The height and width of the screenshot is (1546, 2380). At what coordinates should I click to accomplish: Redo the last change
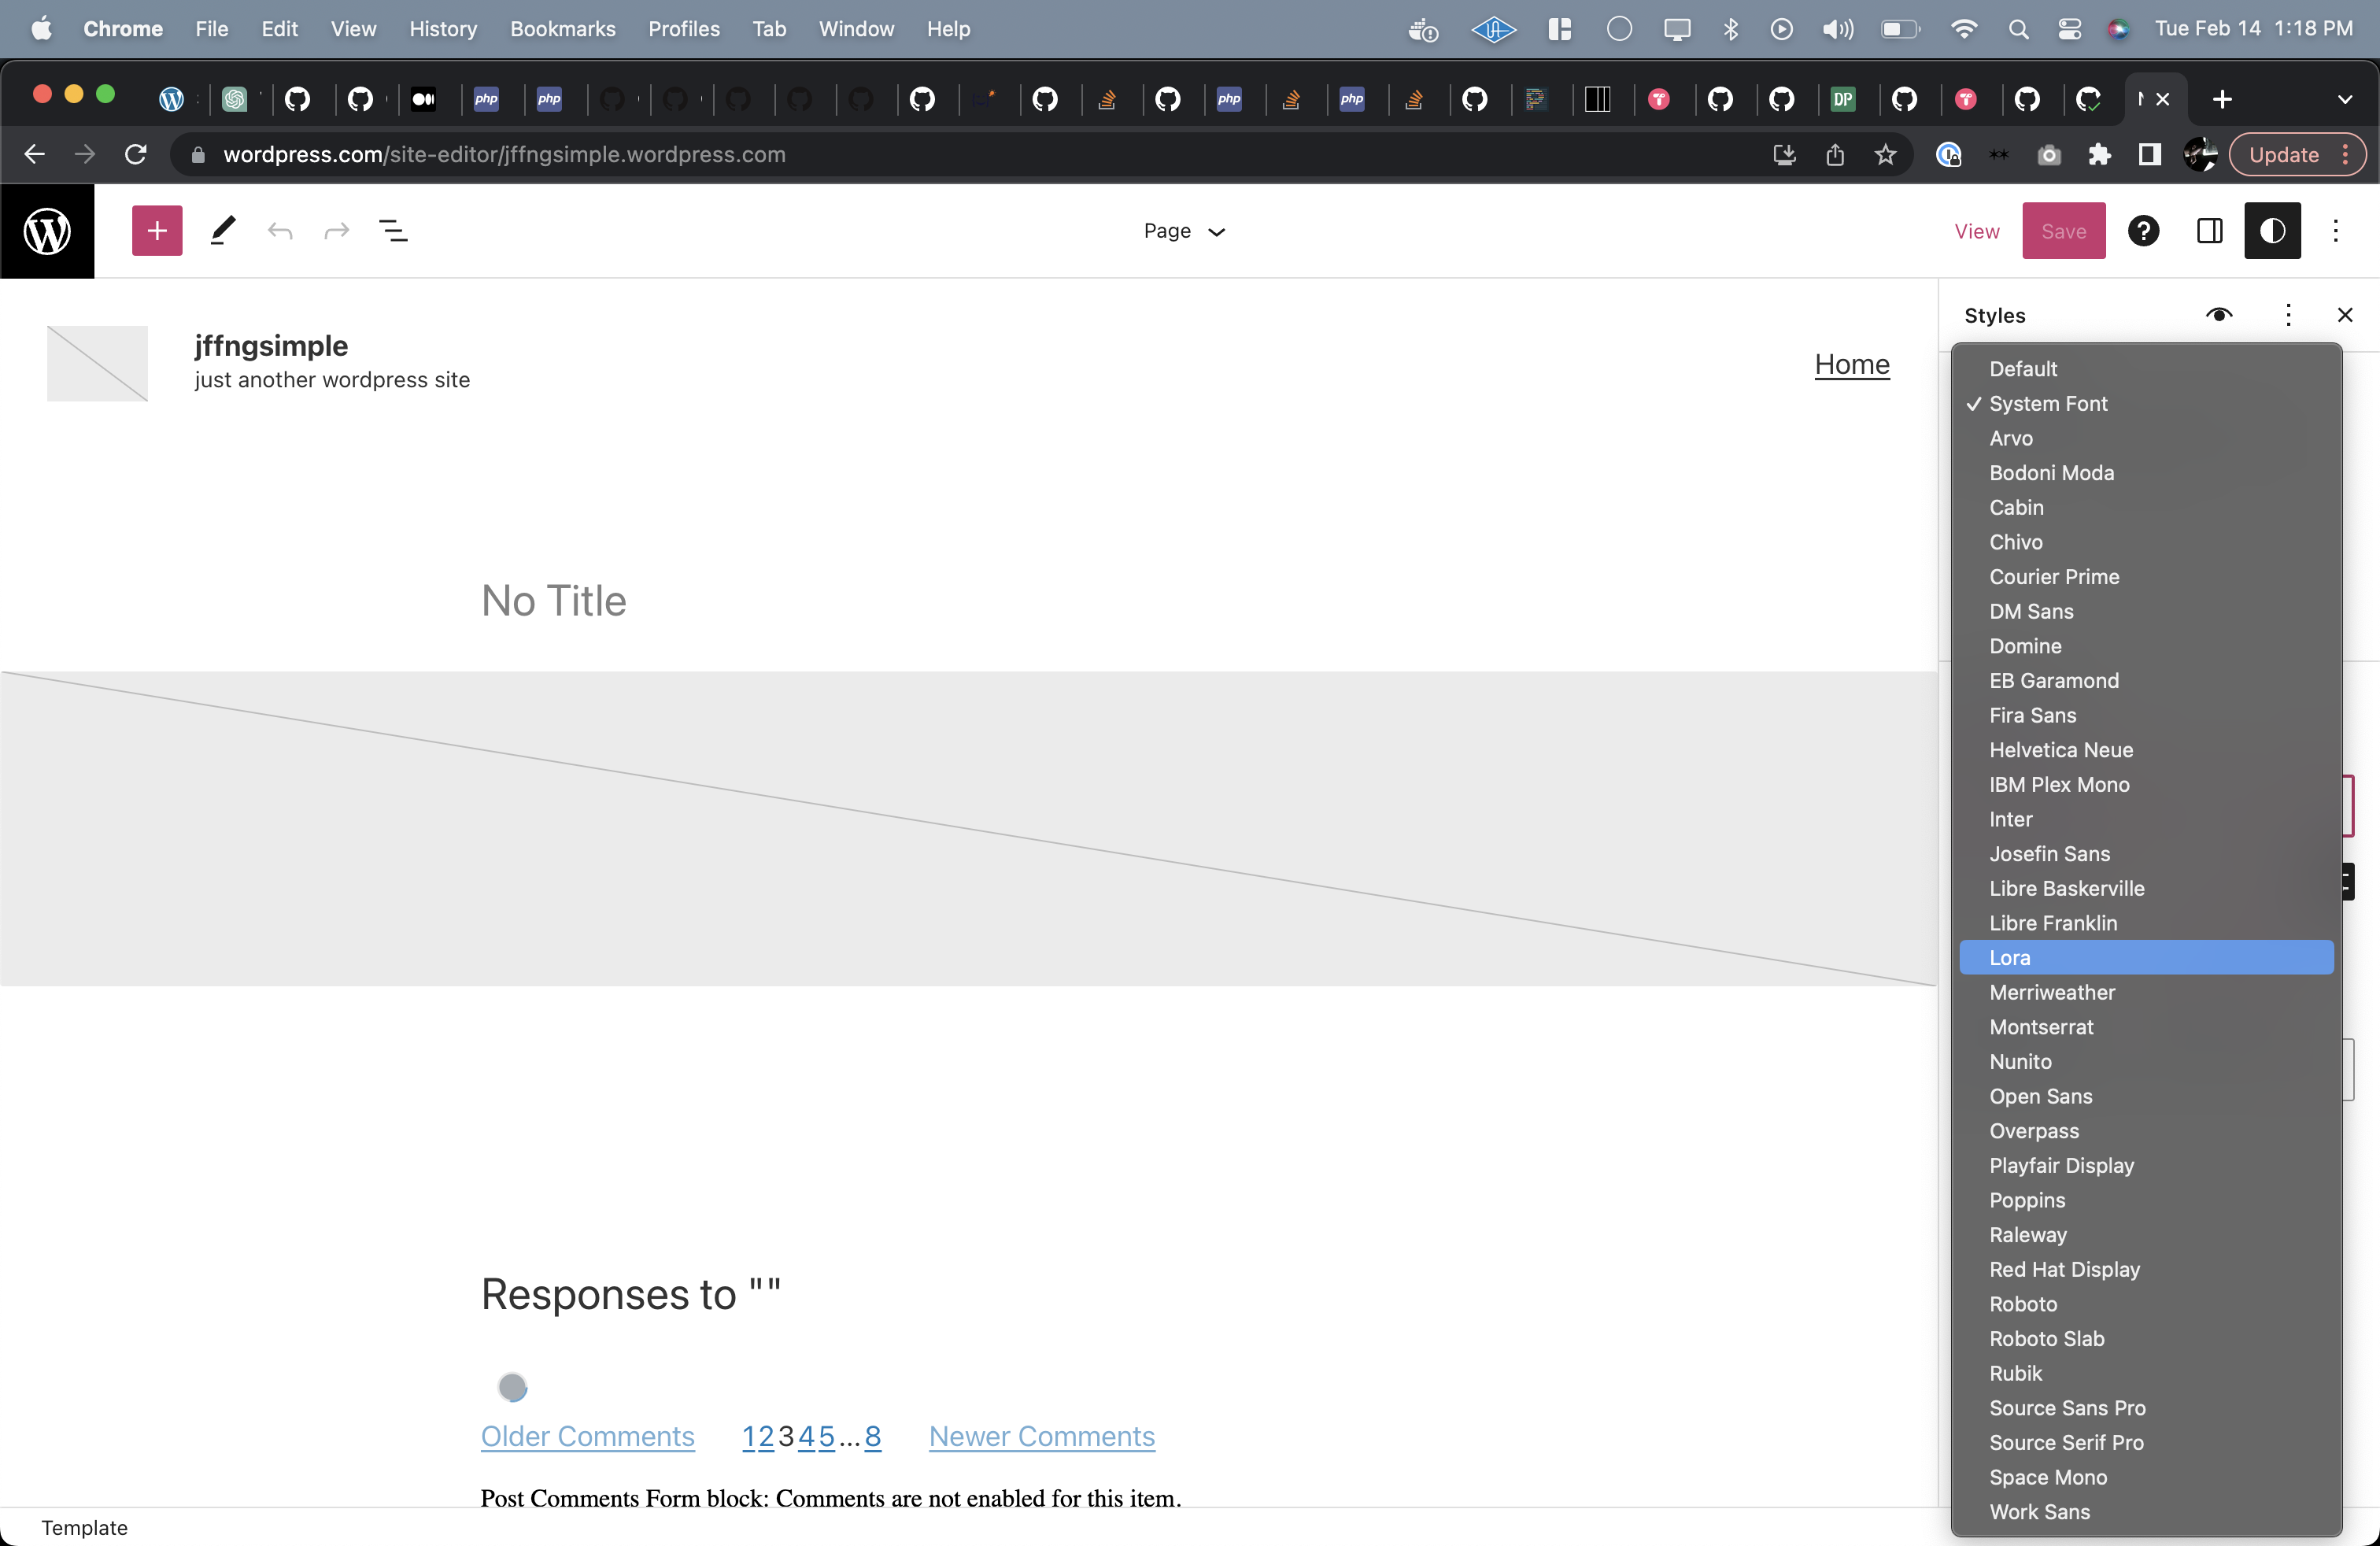coord(336,230)
